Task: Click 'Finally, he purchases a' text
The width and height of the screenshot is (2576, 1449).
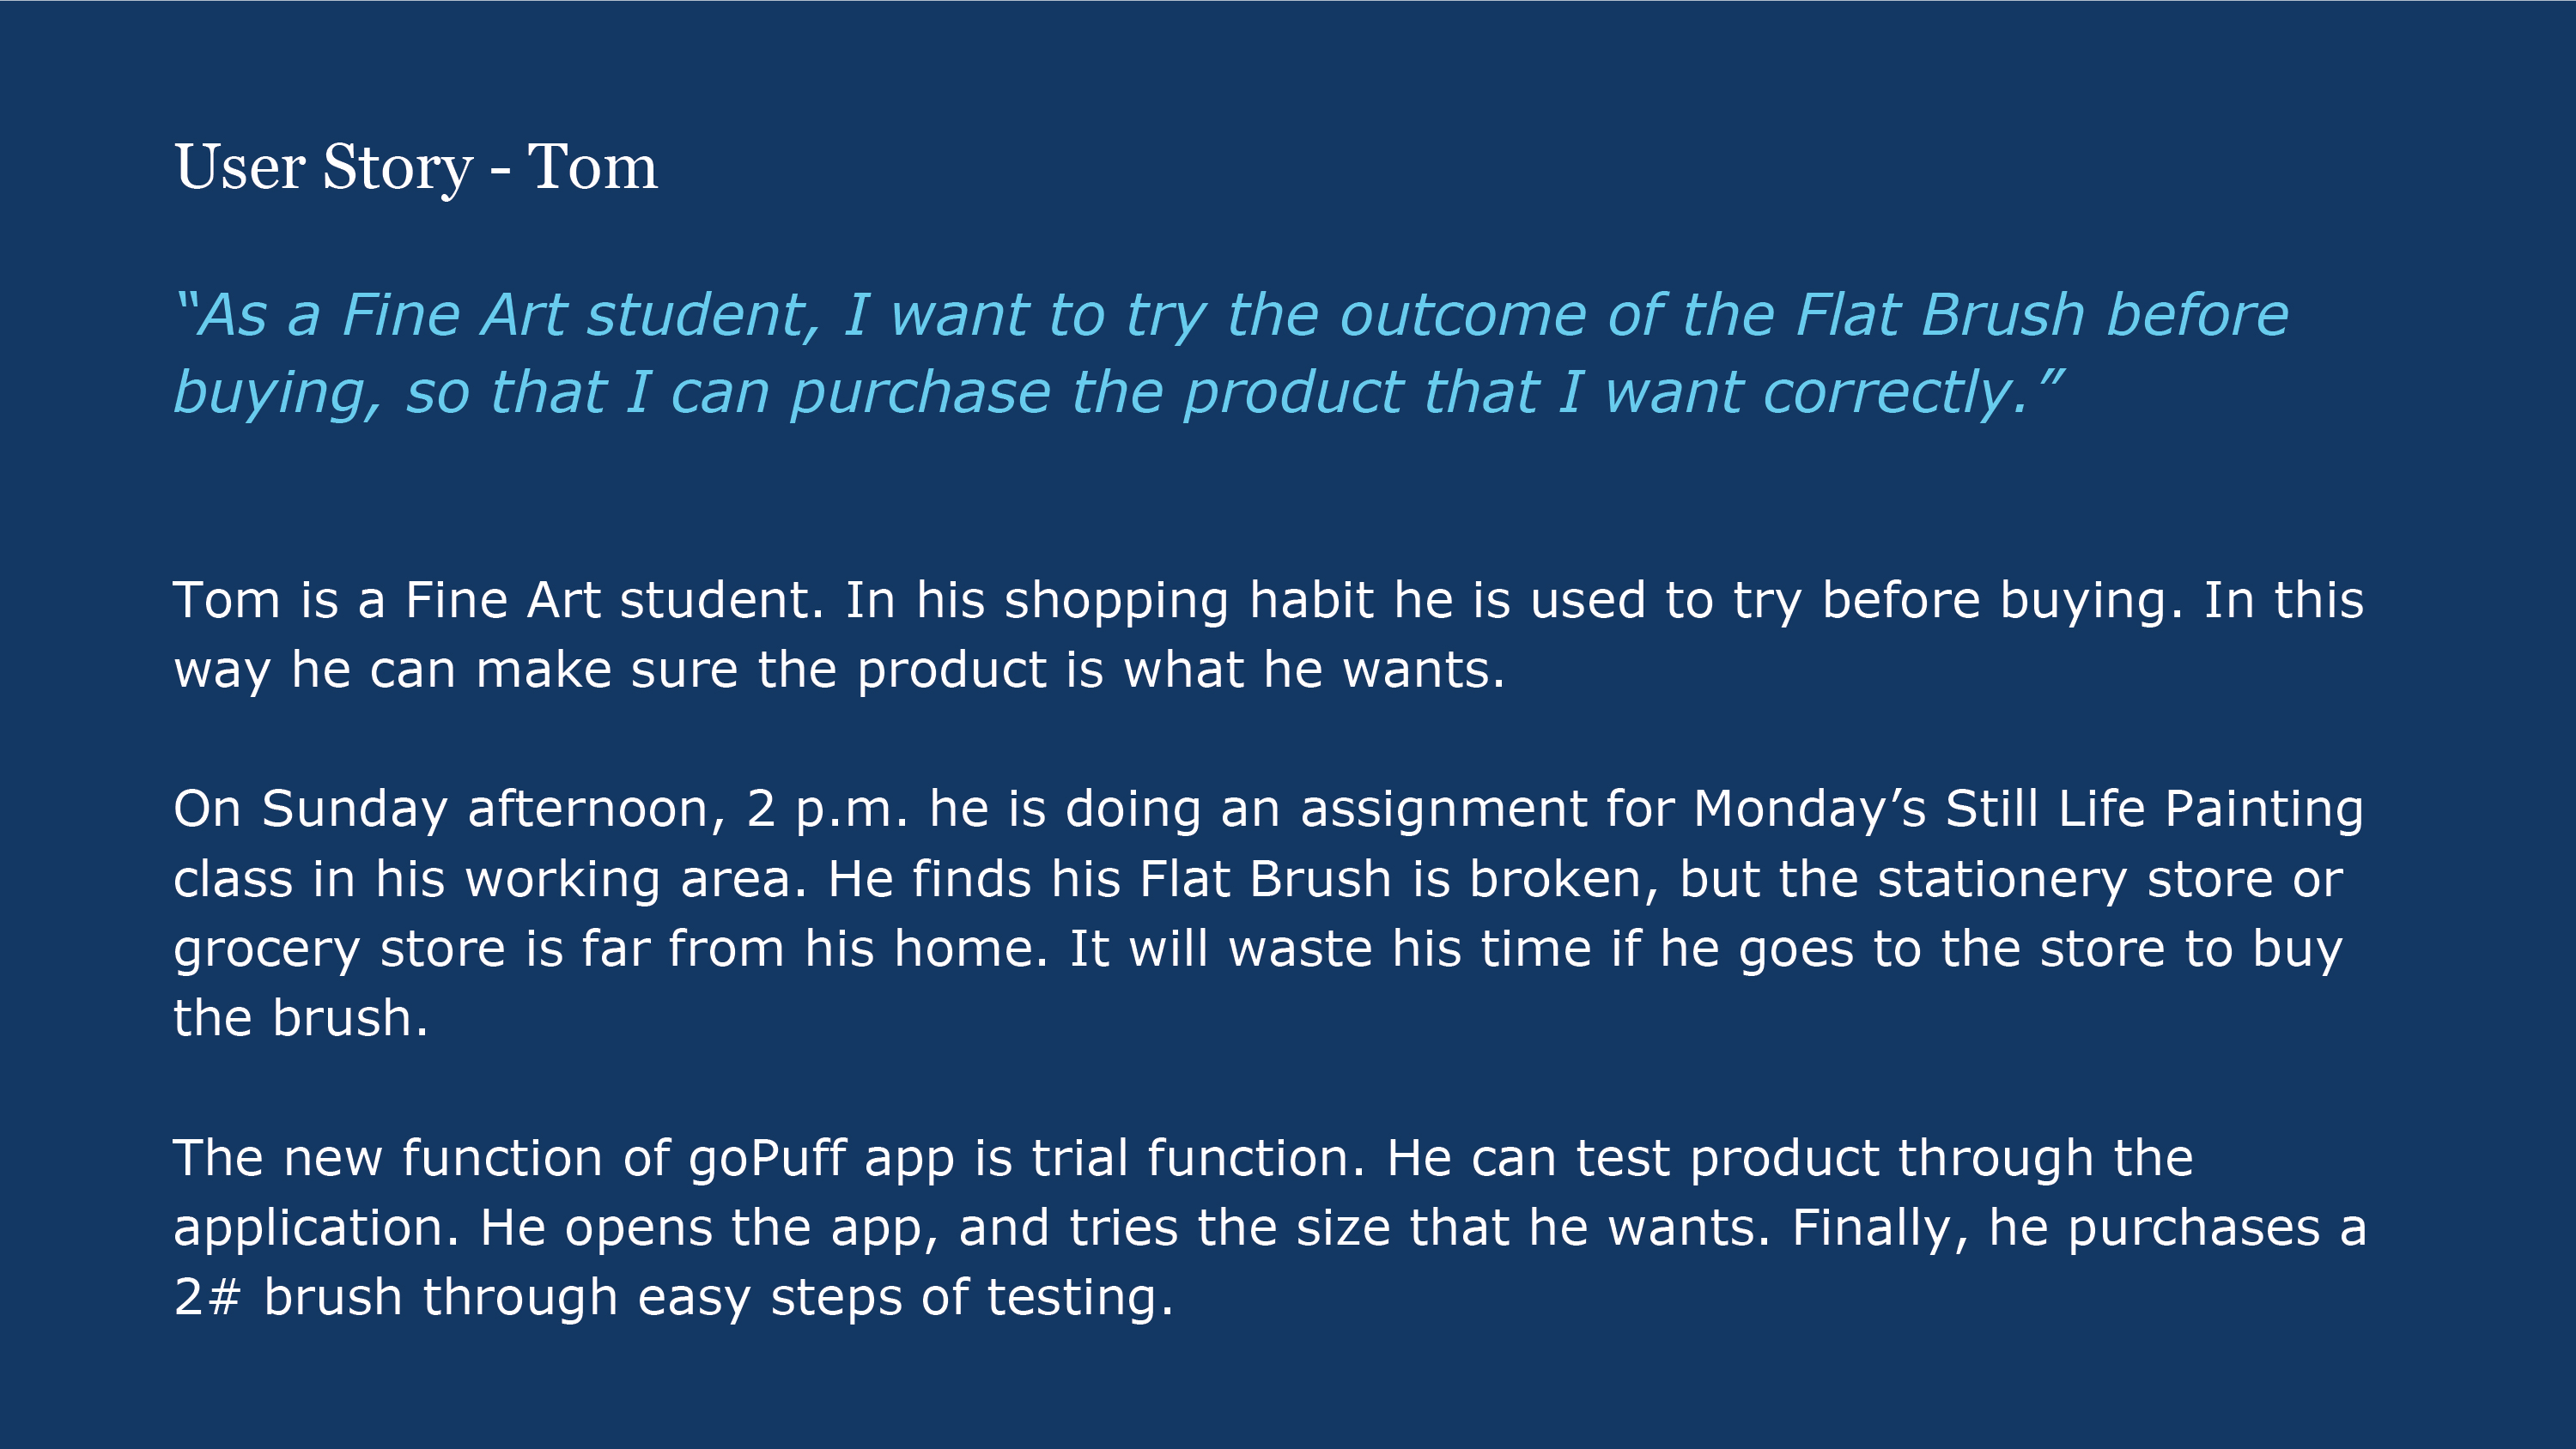Action: coord(2079,1228)
